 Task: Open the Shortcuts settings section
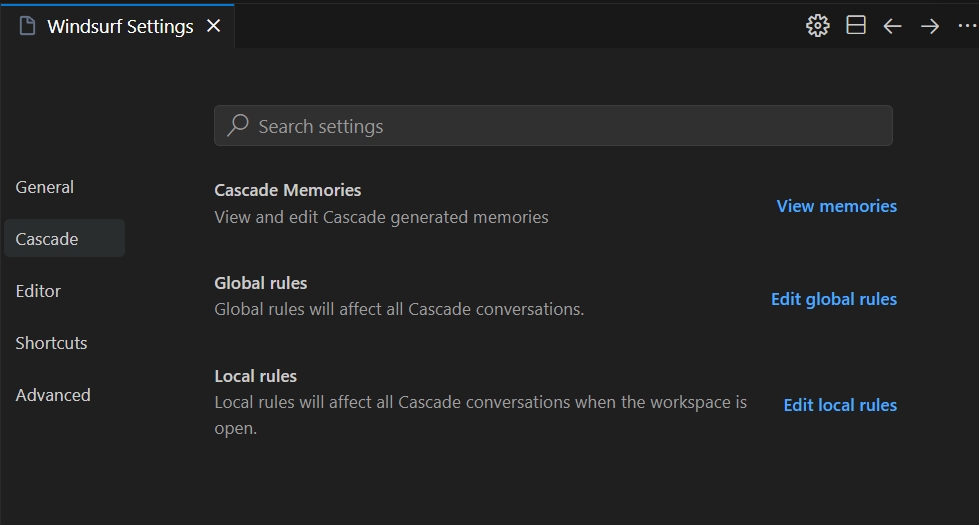click(x=51, y=343)
